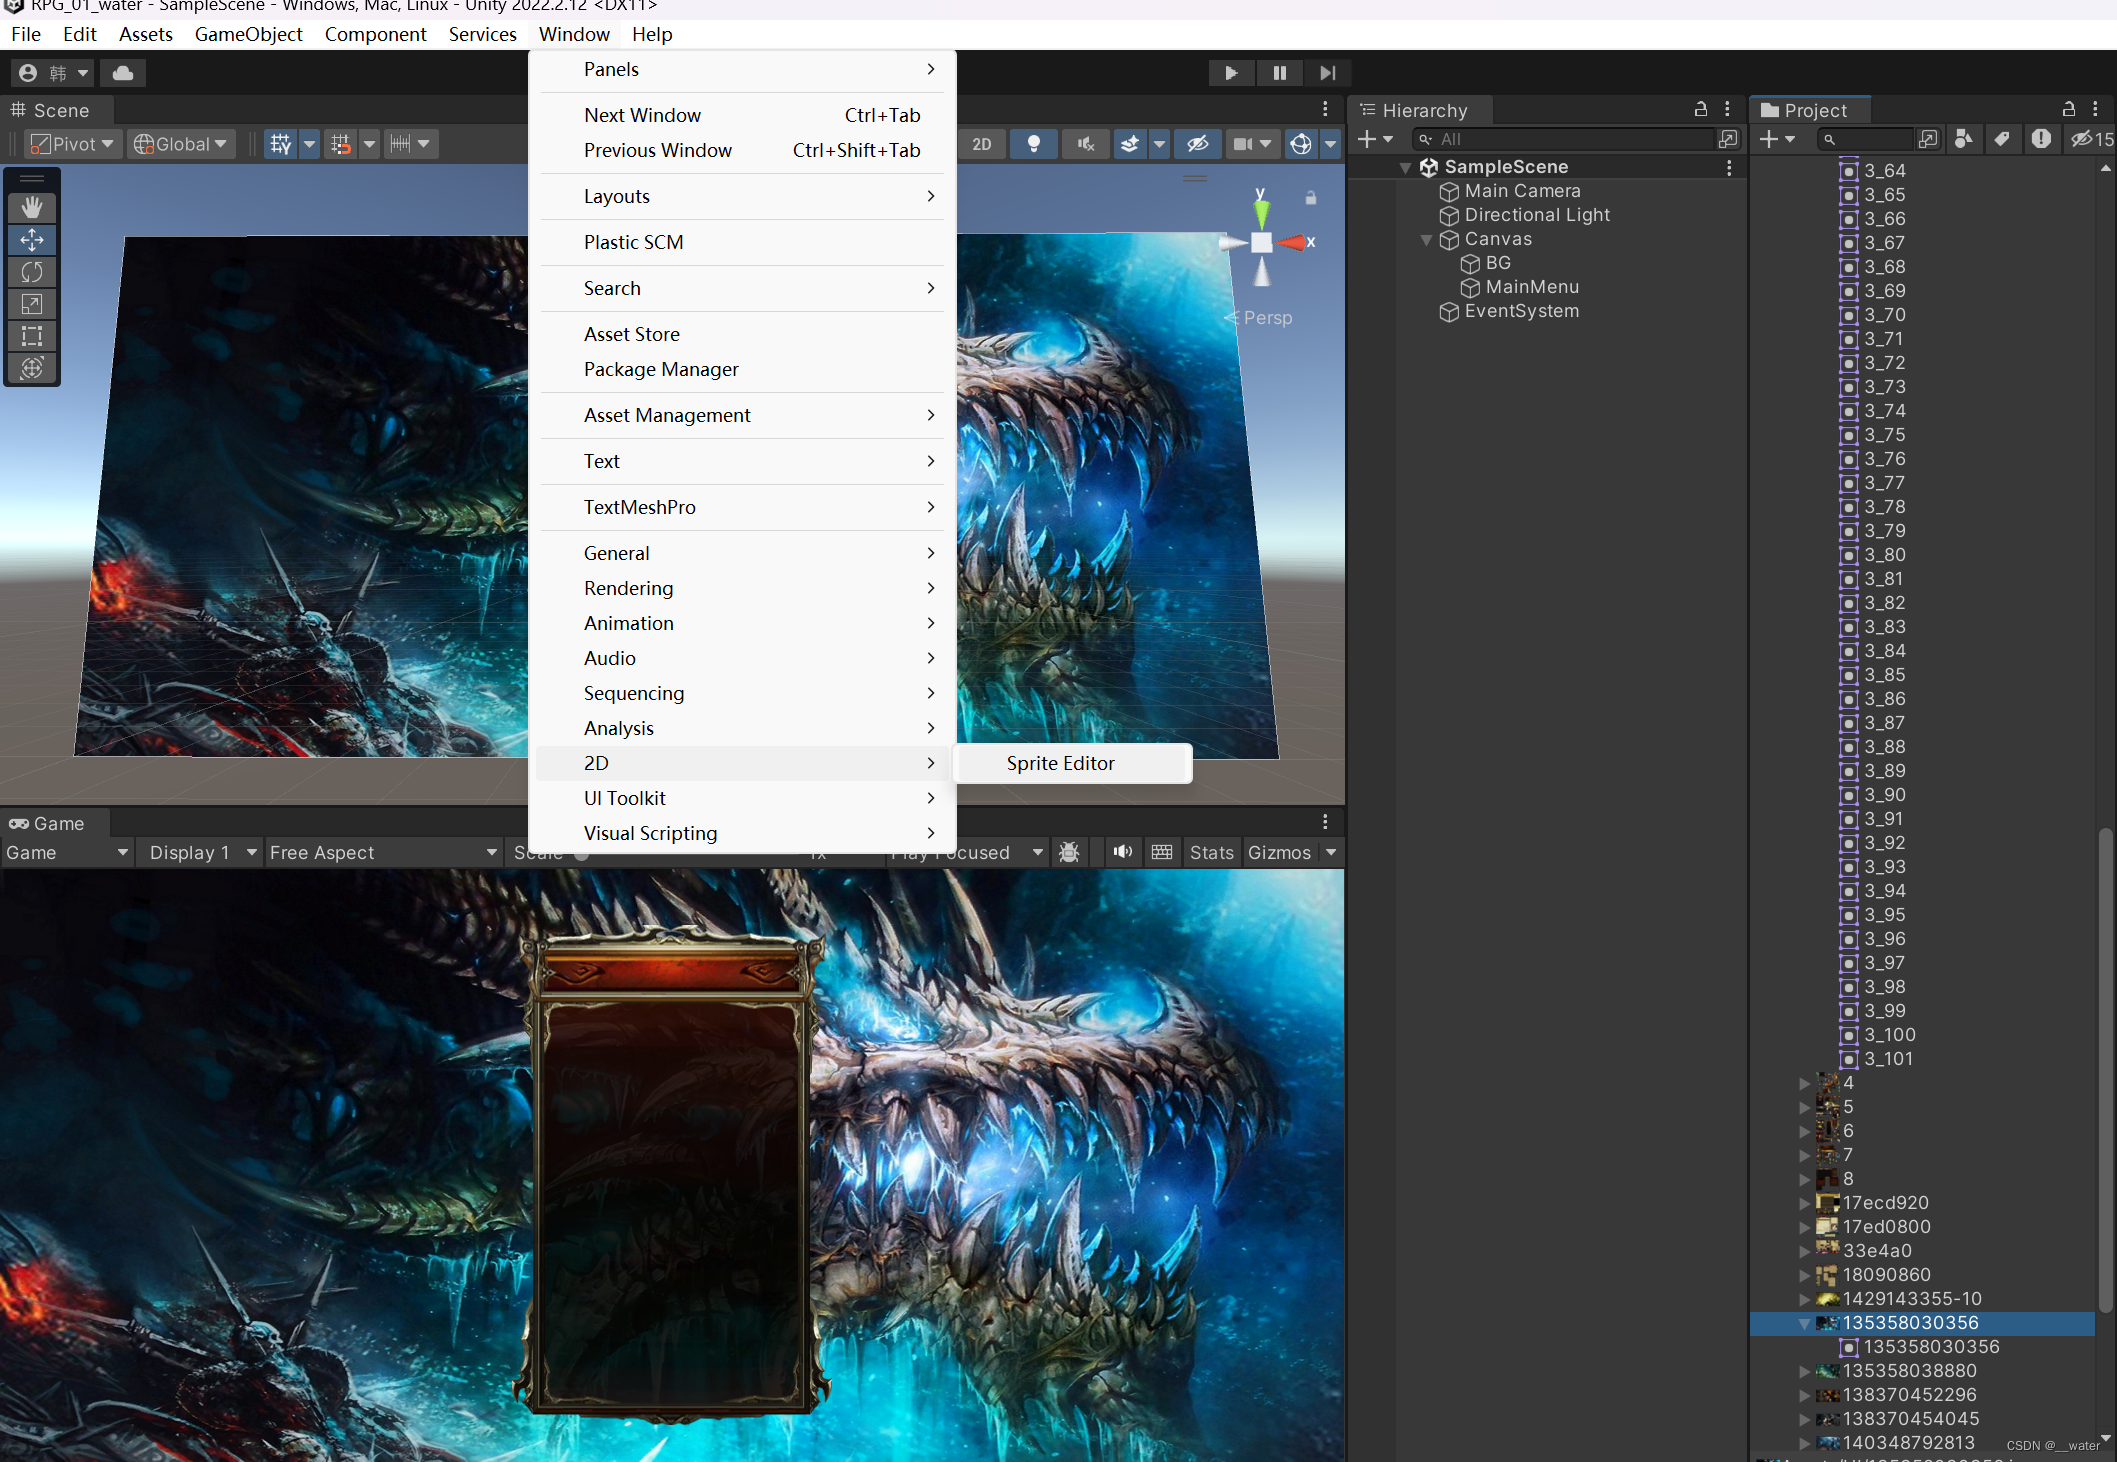Open the File menu
Image resolution: width=2117 pixels, height=1462 pixels.
(26, 34)
